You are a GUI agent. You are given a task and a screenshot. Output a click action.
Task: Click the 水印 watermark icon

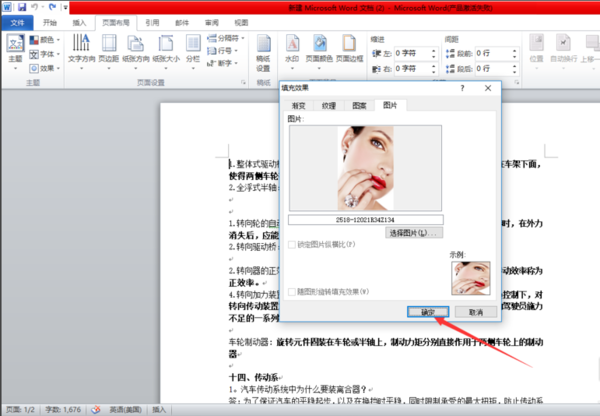[291, 47]
